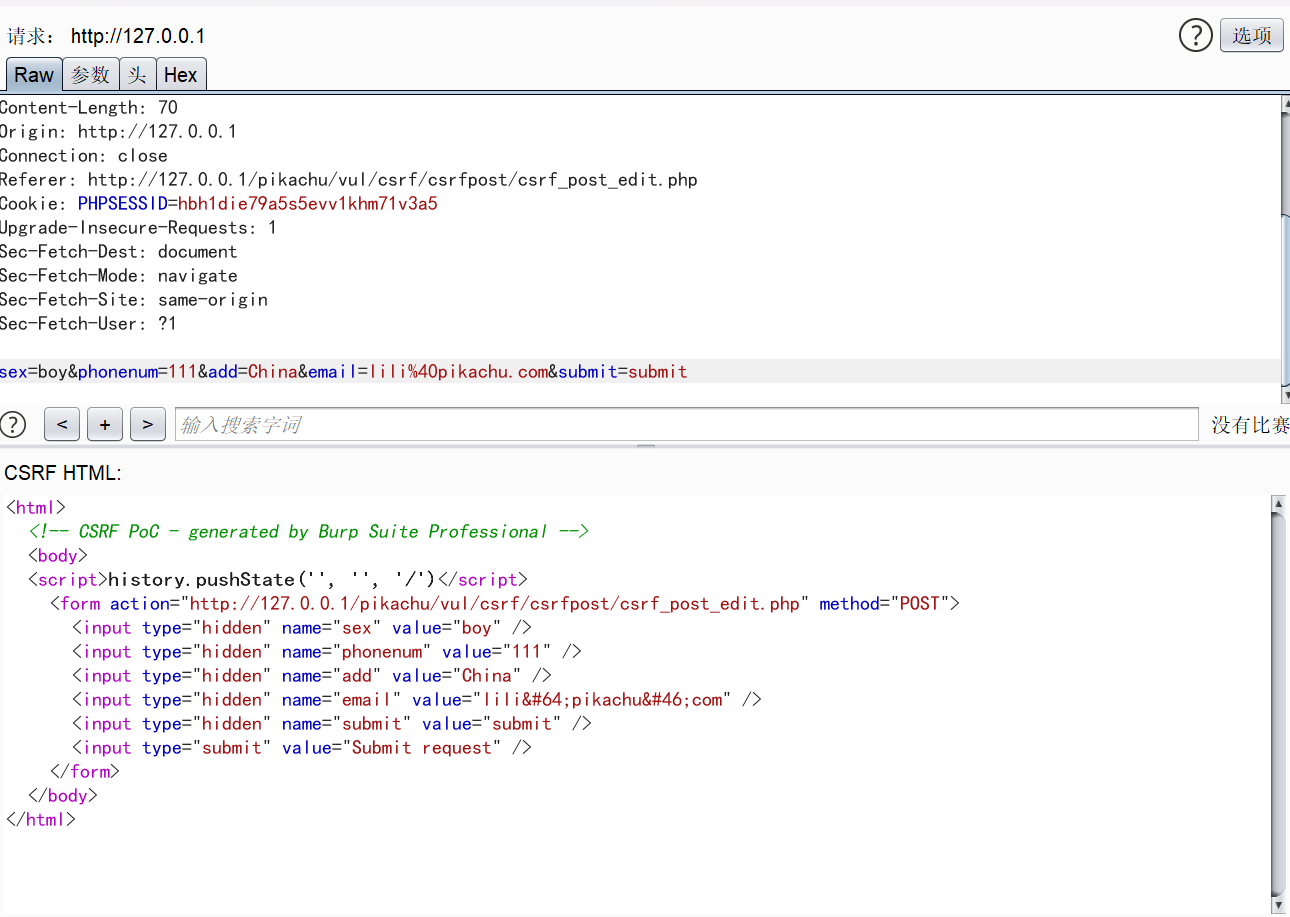
Task: Click CSRF HTML pane scroll-down arrow
Action: coord(1278,904)
